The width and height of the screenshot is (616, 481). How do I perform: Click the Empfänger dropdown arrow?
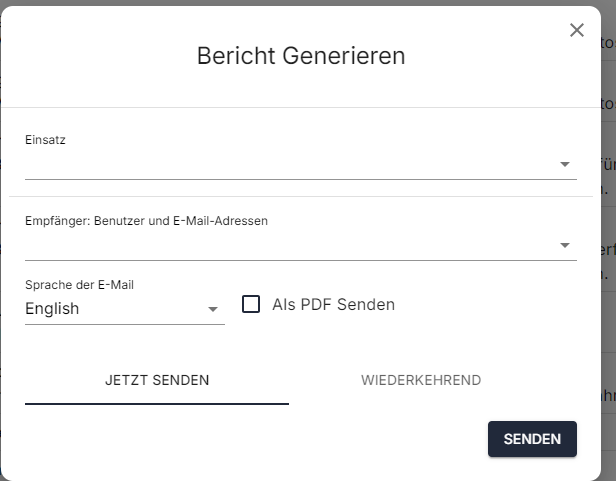point(564,245)
